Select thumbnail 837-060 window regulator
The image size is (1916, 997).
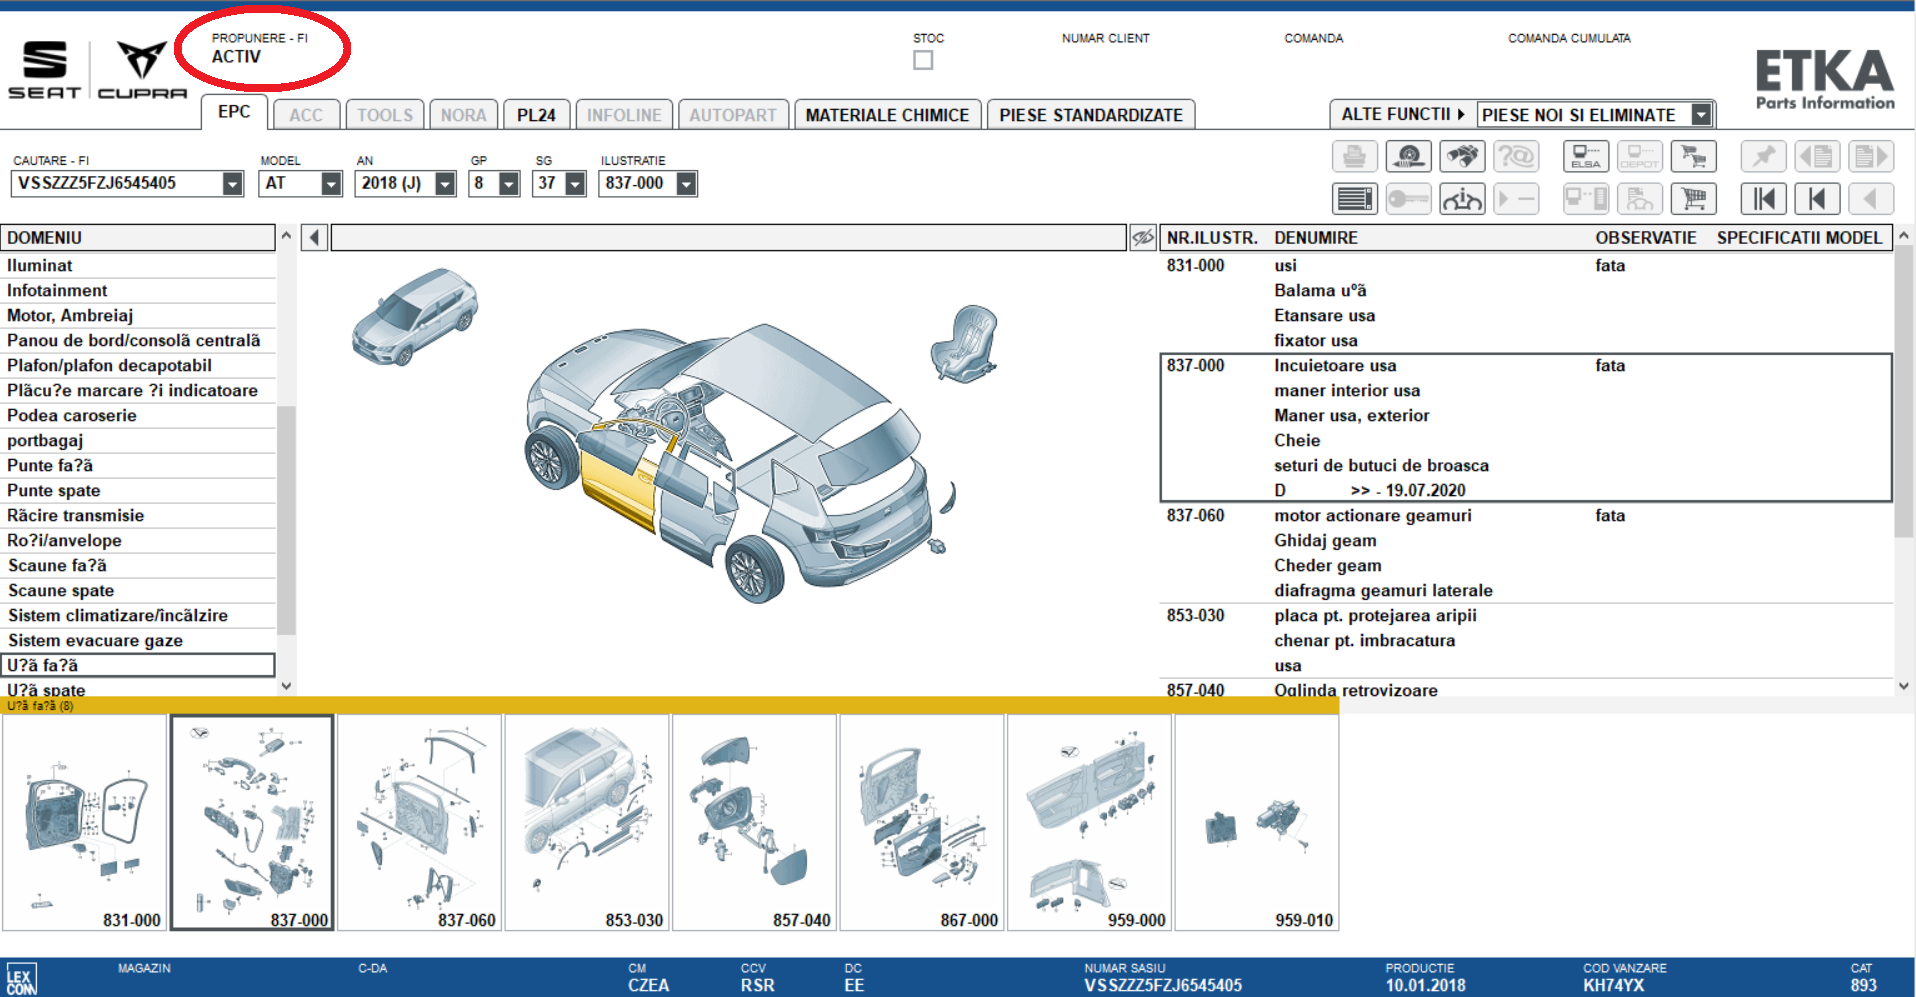[419, 822]
